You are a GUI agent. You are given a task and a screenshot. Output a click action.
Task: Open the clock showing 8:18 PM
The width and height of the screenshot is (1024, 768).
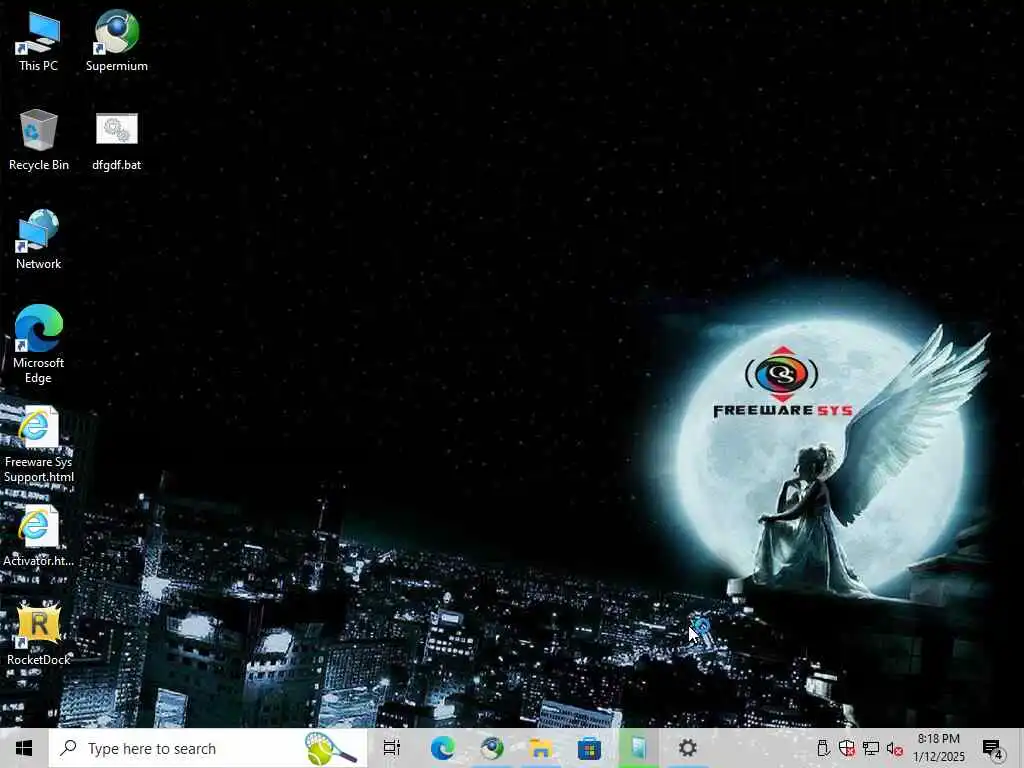(x=938, y=748)
